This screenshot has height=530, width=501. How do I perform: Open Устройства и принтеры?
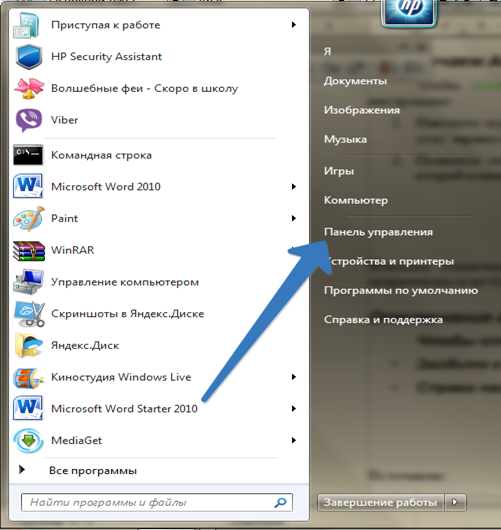390,261
